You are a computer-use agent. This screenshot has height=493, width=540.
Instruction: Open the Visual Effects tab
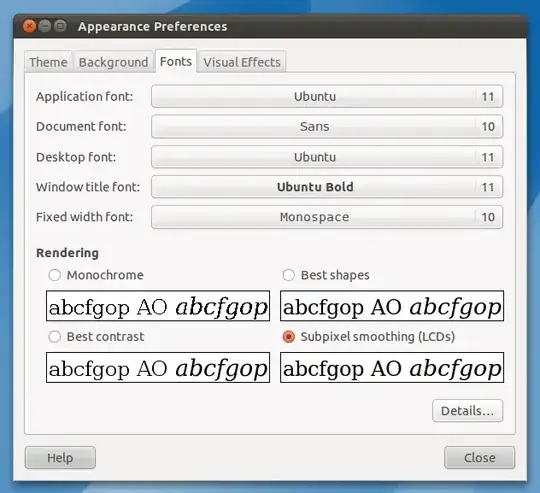click(242, 62)
